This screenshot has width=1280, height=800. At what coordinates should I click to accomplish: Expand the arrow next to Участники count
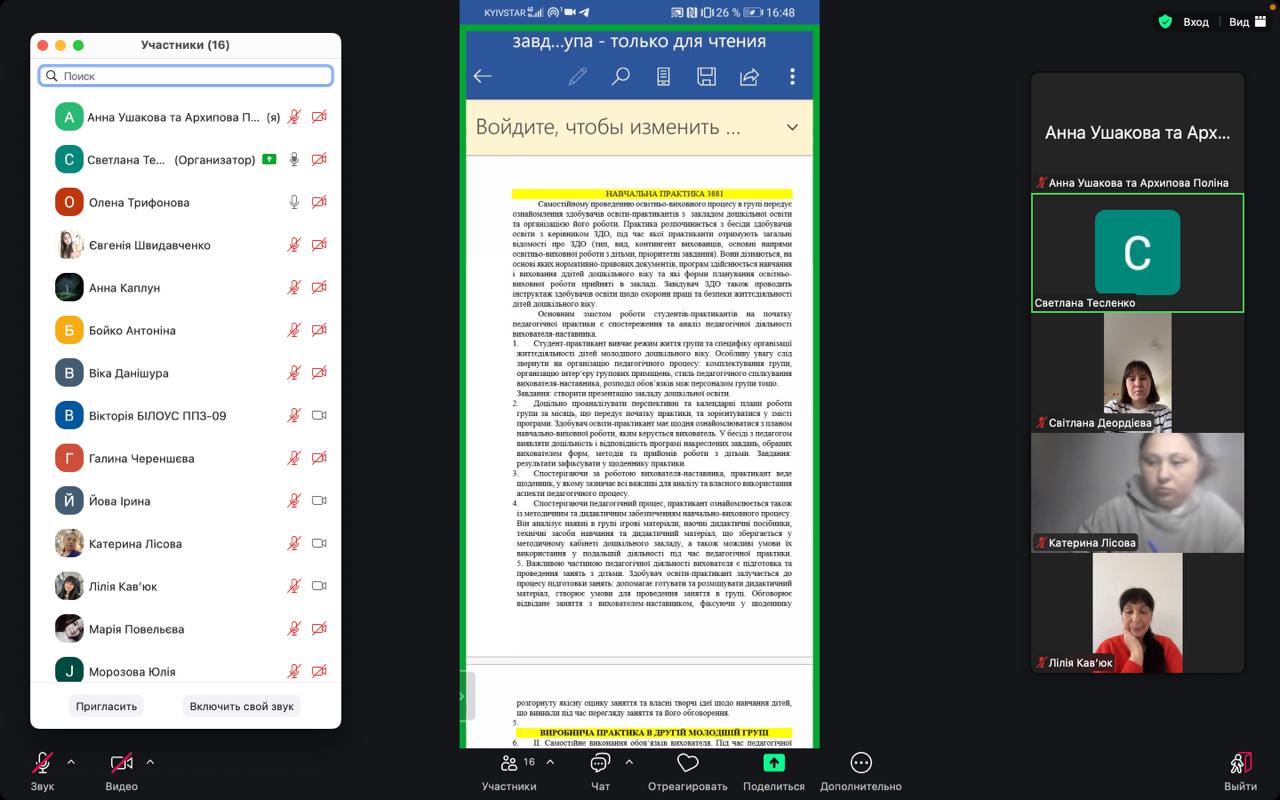point(550,762)
